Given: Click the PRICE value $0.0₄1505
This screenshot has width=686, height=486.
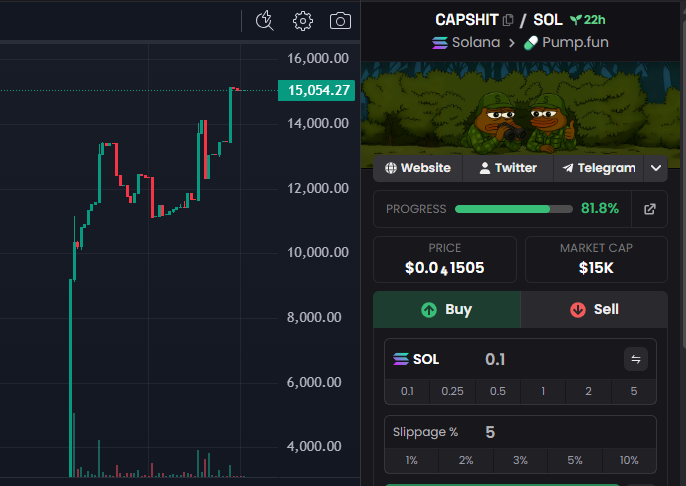Looking at the screenshot, I should pos(444,268).
